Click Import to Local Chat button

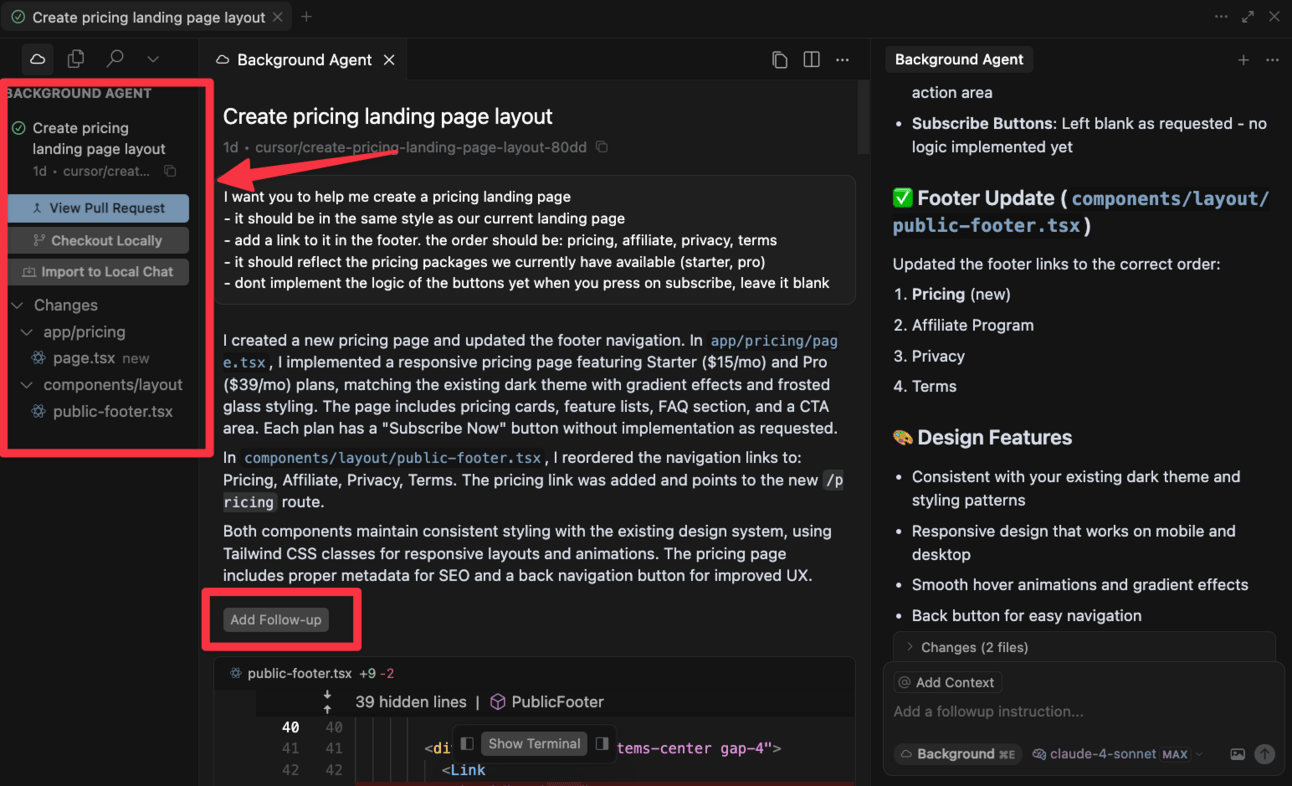point(98,272)
